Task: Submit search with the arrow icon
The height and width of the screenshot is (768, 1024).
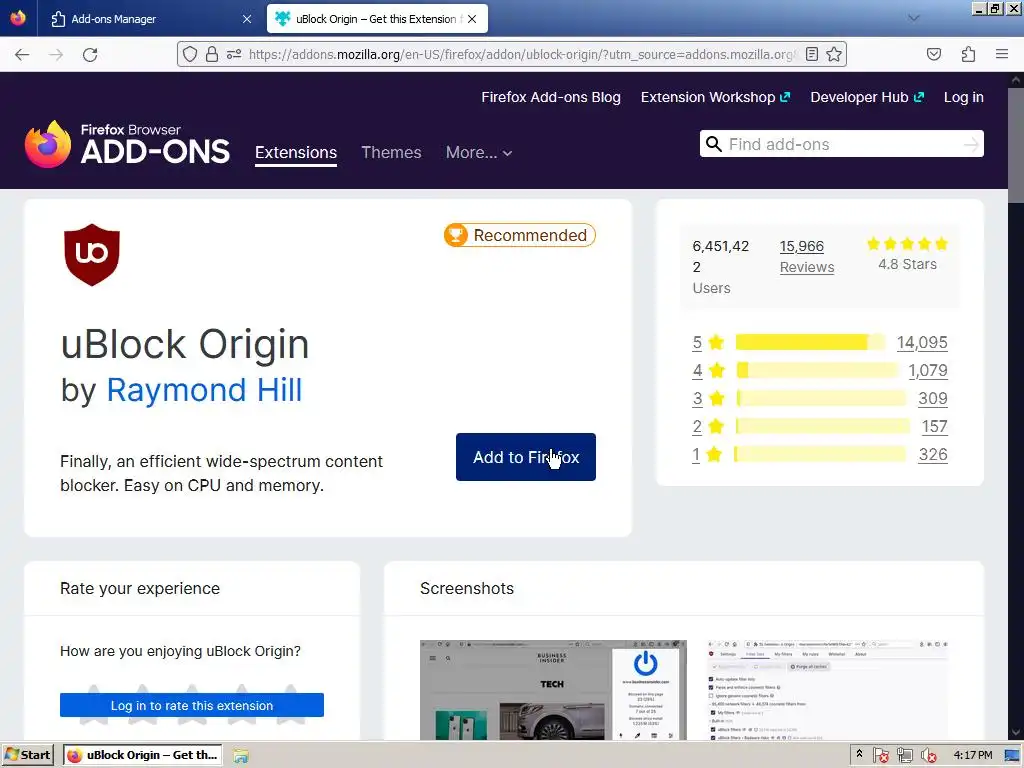Action: pos(971,144)
